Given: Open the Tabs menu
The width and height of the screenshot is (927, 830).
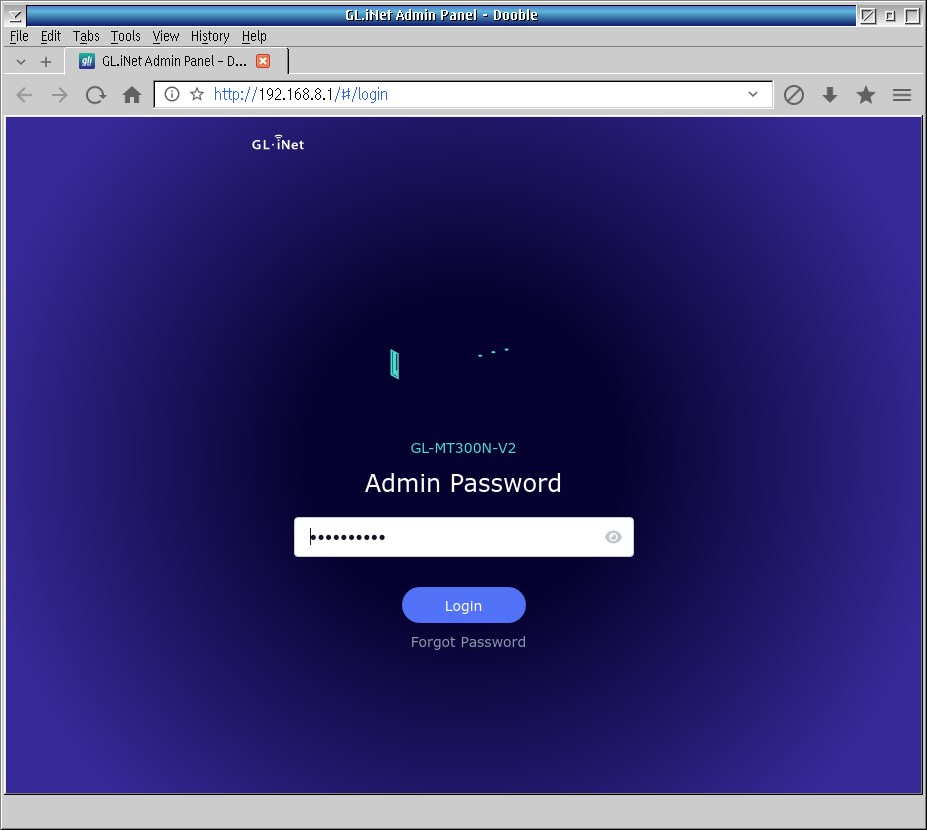Looking at the screenshot, I should [x=86, y=36].
